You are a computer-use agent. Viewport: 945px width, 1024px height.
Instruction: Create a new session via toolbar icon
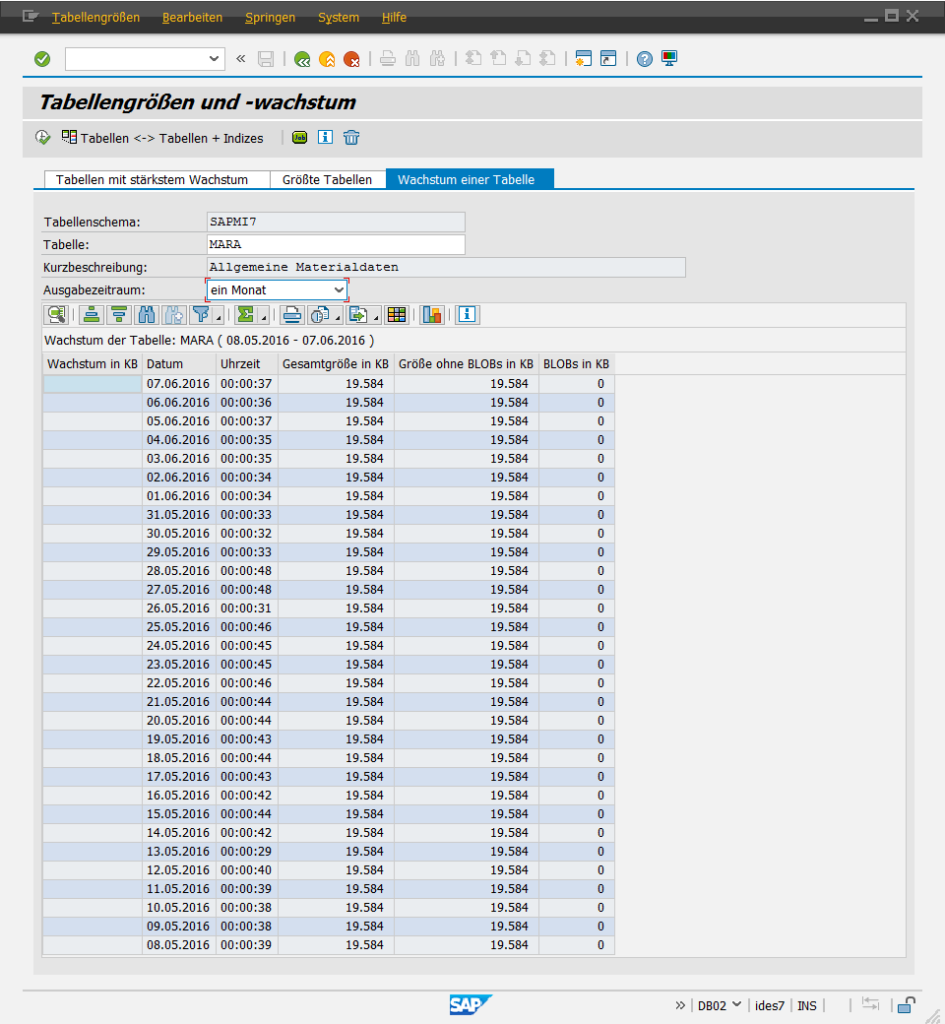pos(583,59)
